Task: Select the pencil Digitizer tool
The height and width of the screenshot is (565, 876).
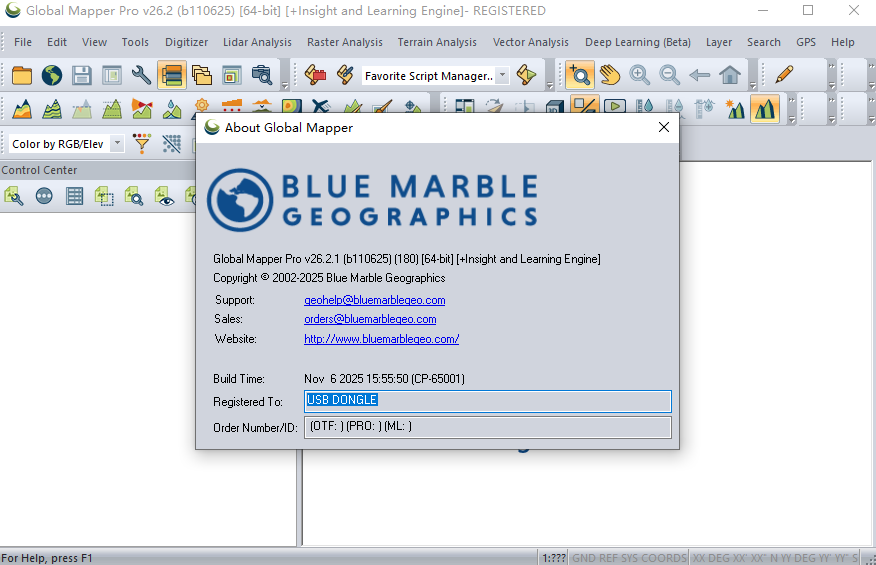Action: click(784, 75)
